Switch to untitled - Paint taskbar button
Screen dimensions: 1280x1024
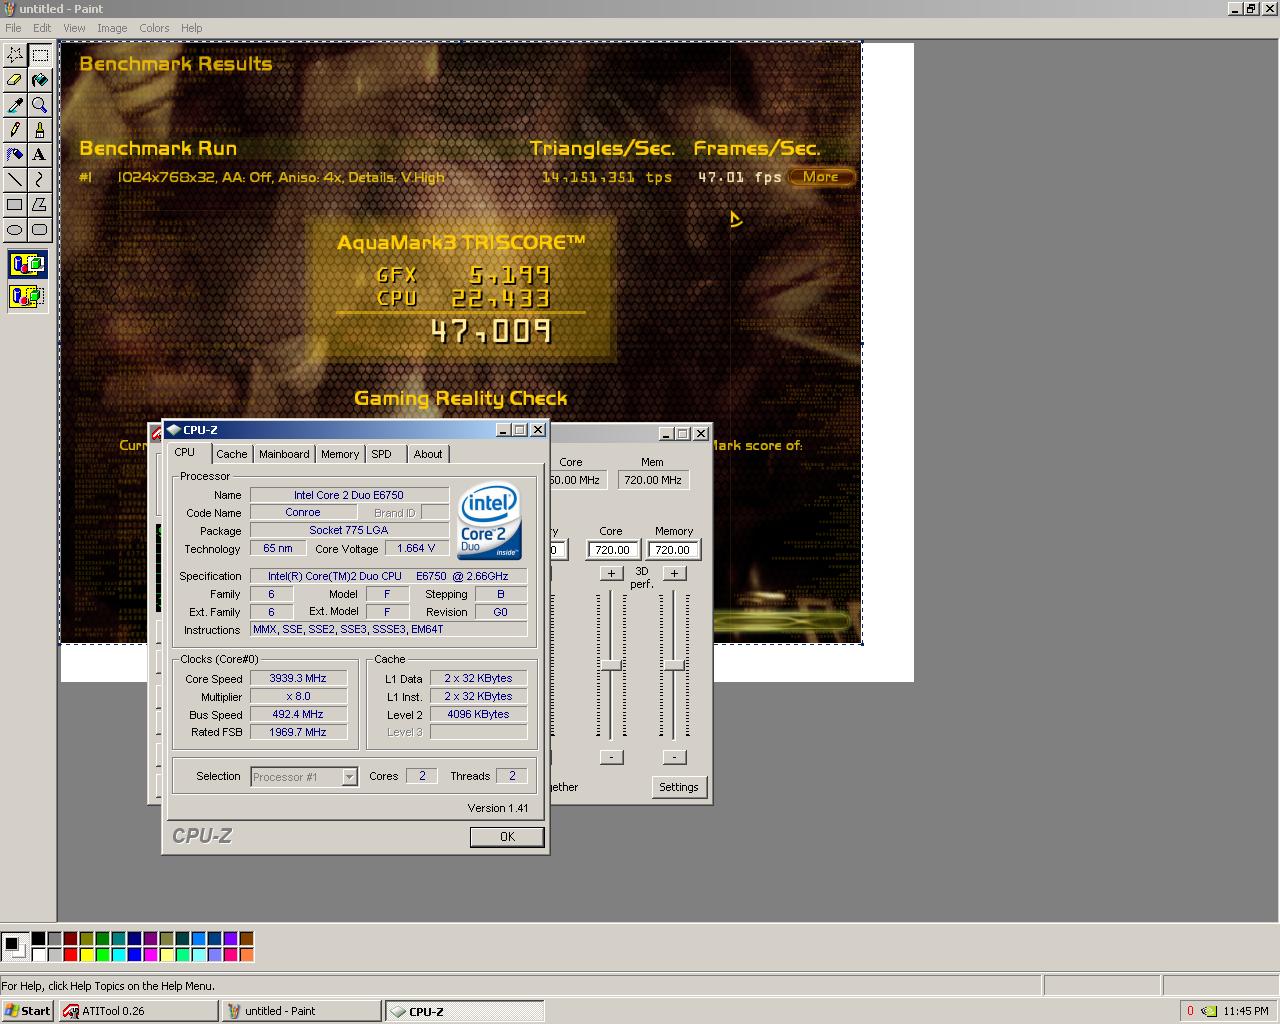click(x=301, y=1011)
